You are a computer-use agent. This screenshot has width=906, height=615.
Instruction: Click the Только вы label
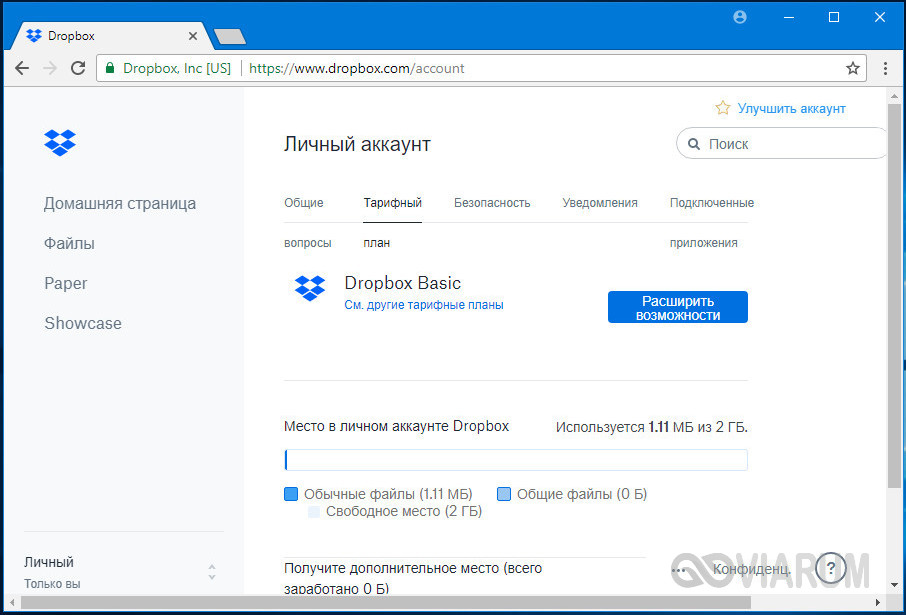52,584
